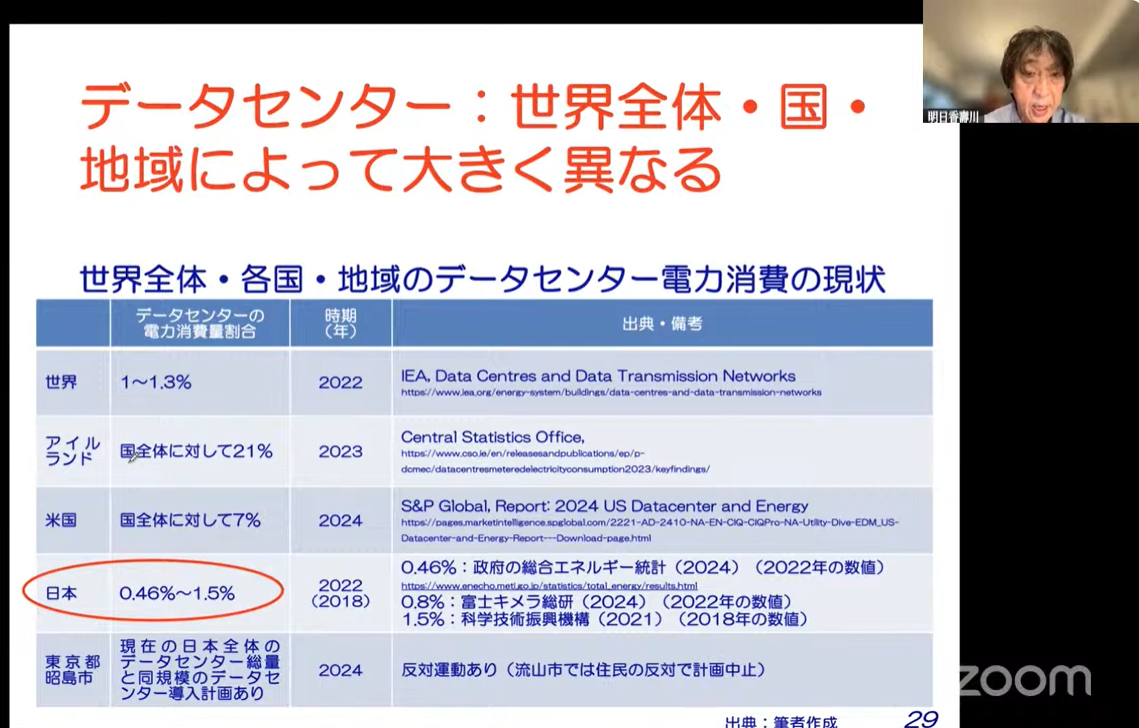Click the データセンターの電力消費量割合 column header
Screen dimensions: 1139x728
[200, 323]
